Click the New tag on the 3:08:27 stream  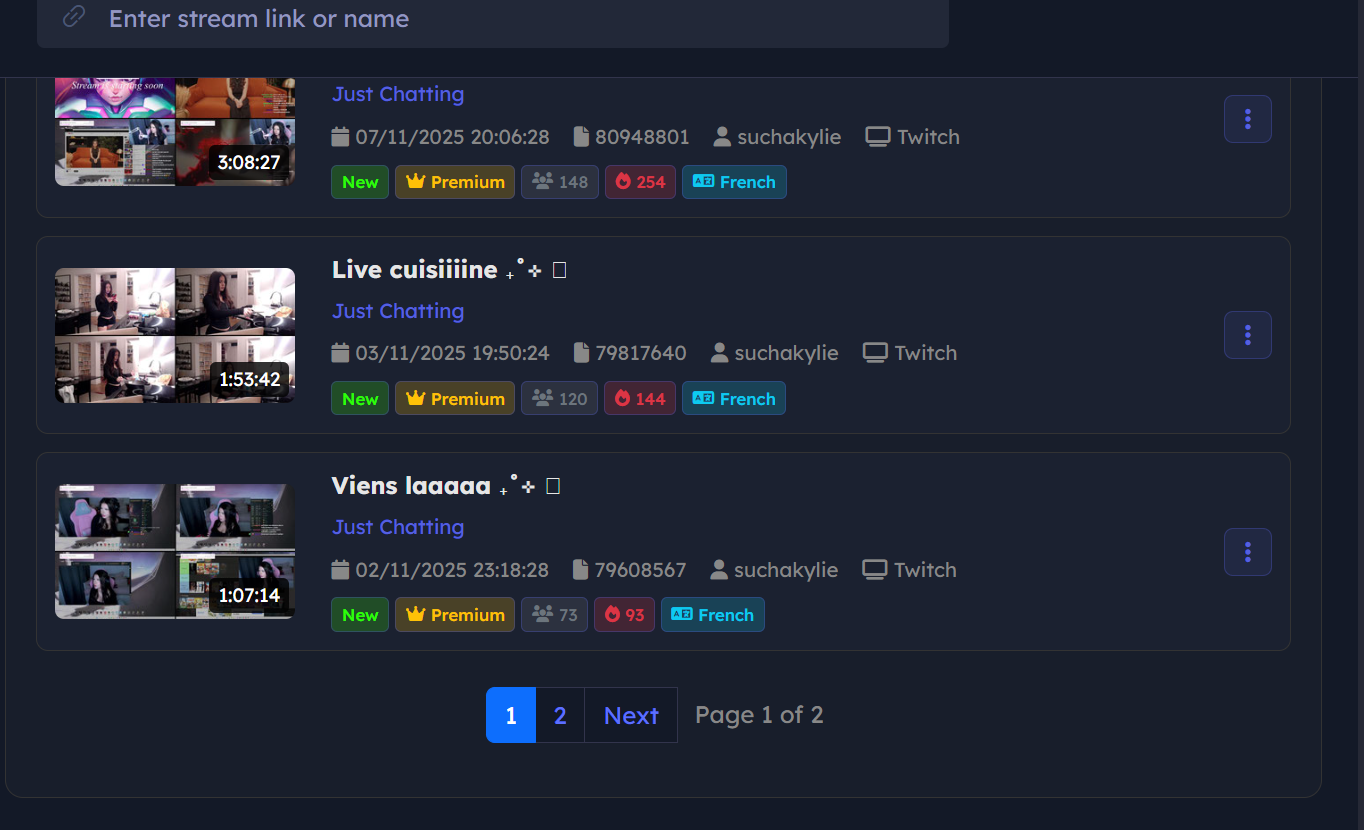[360, 182]
